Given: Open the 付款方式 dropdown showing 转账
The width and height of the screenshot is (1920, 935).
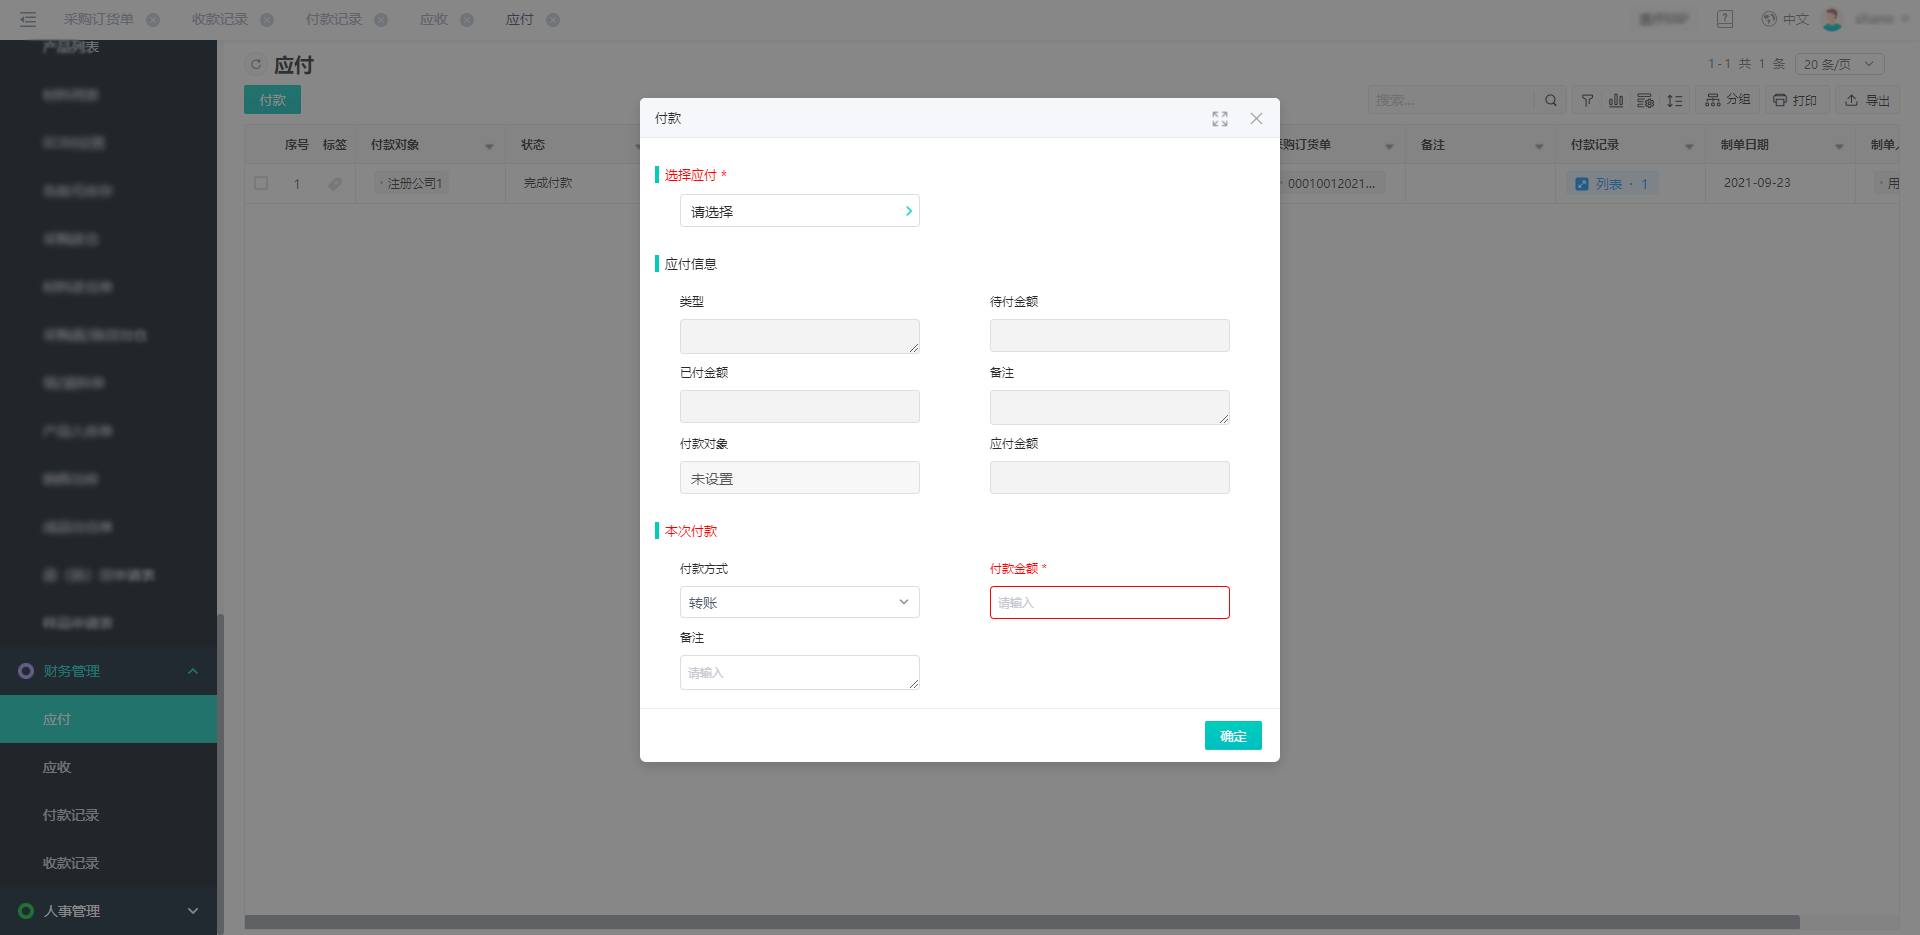Looking at the screenshot, I should pos(800,602).
